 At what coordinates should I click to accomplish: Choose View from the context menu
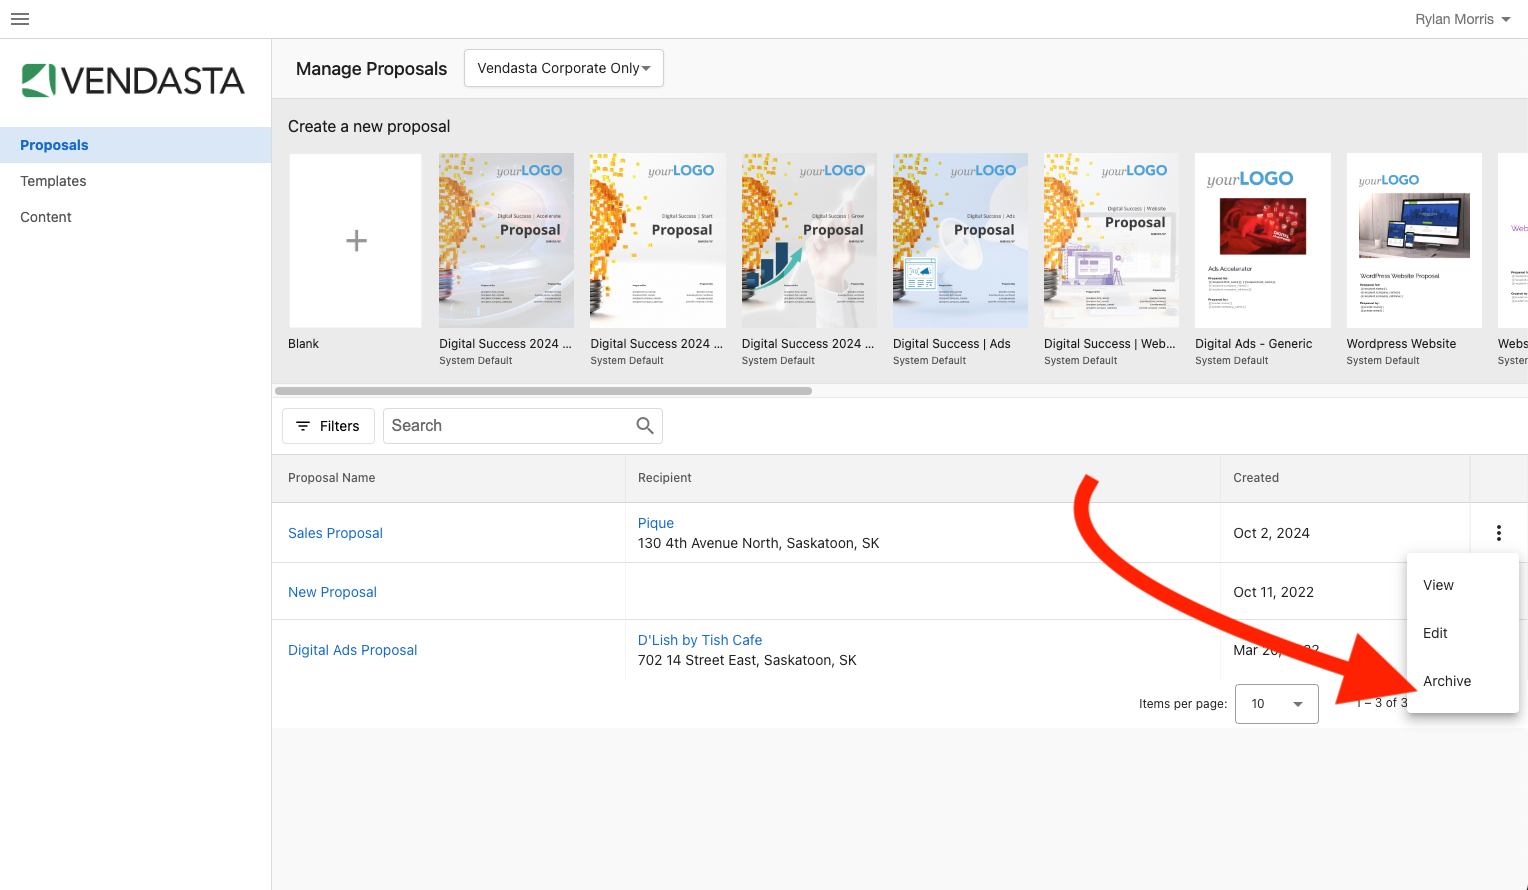[1462, 585]
